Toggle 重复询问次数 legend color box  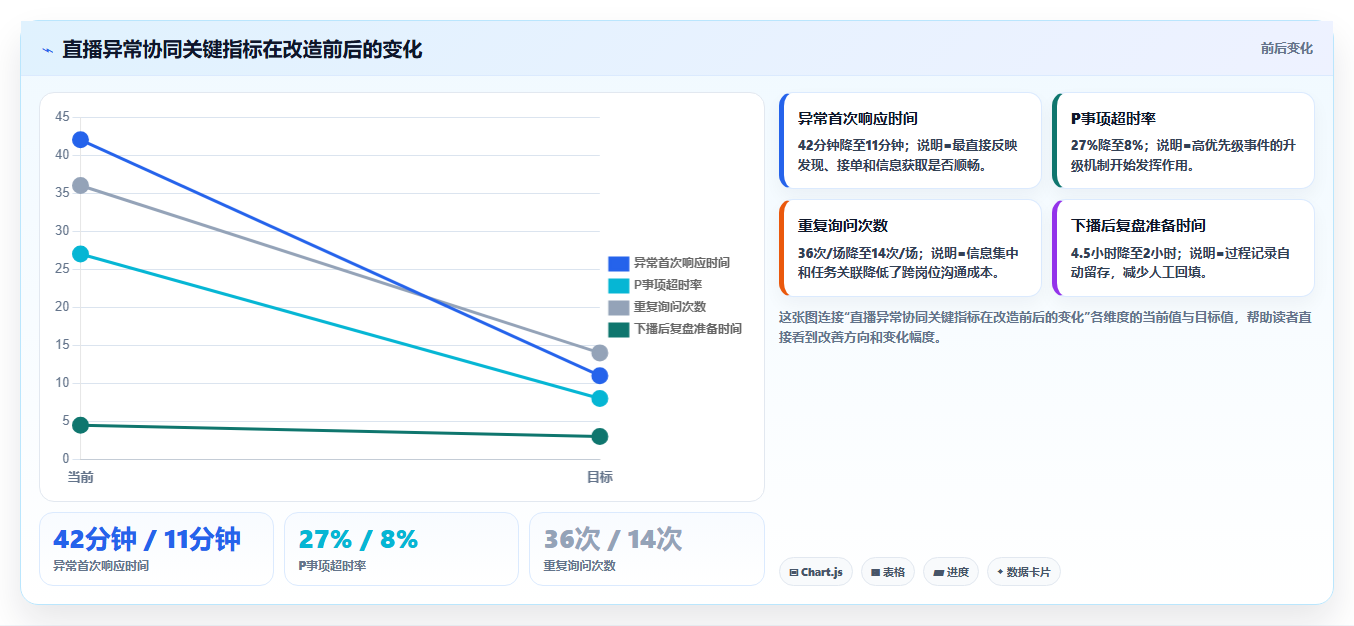click(x=618, y=307)
